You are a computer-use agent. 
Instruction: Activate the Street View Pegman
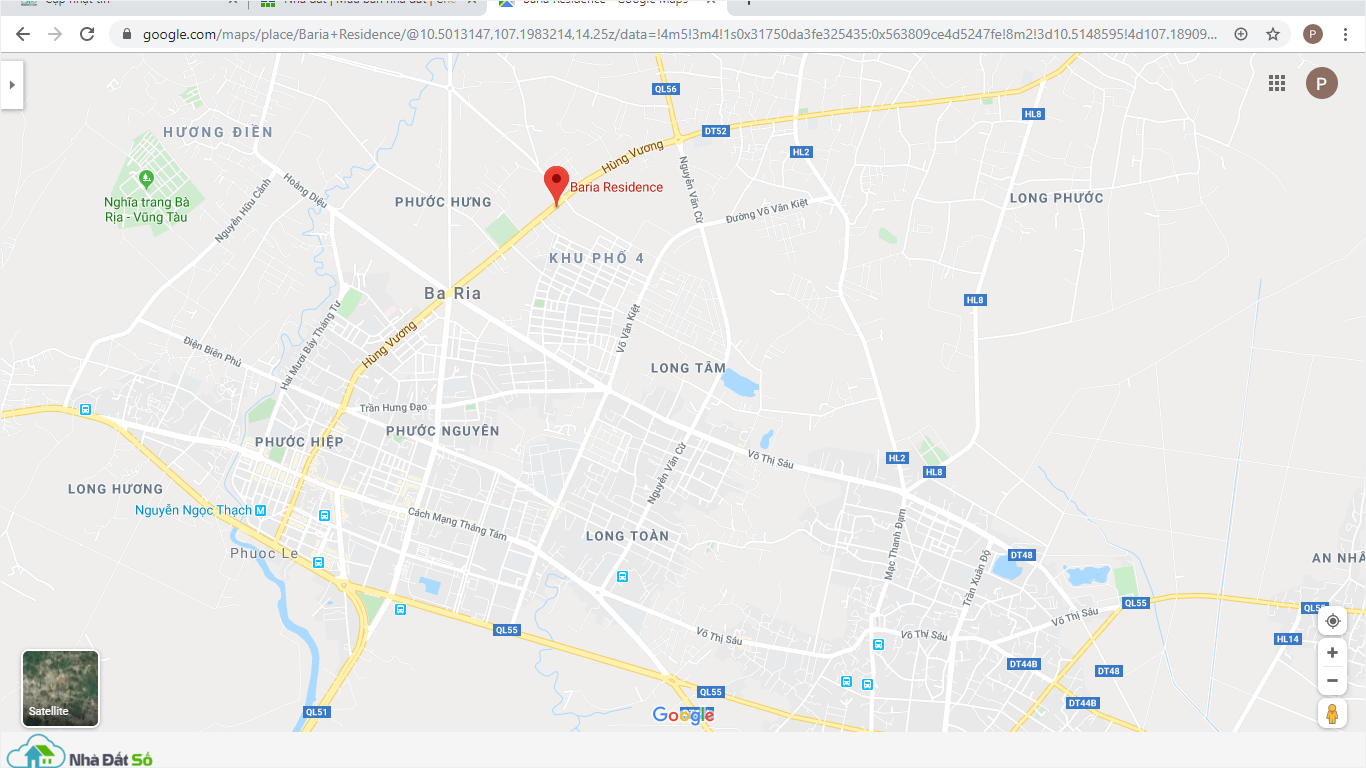tap(1332, 714)
